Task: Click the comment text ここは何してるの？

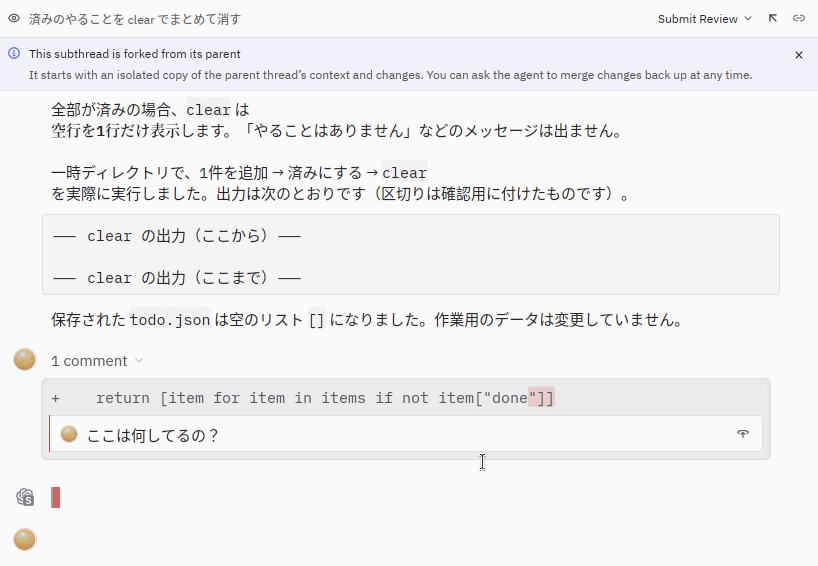Action: tap(152, 435)
